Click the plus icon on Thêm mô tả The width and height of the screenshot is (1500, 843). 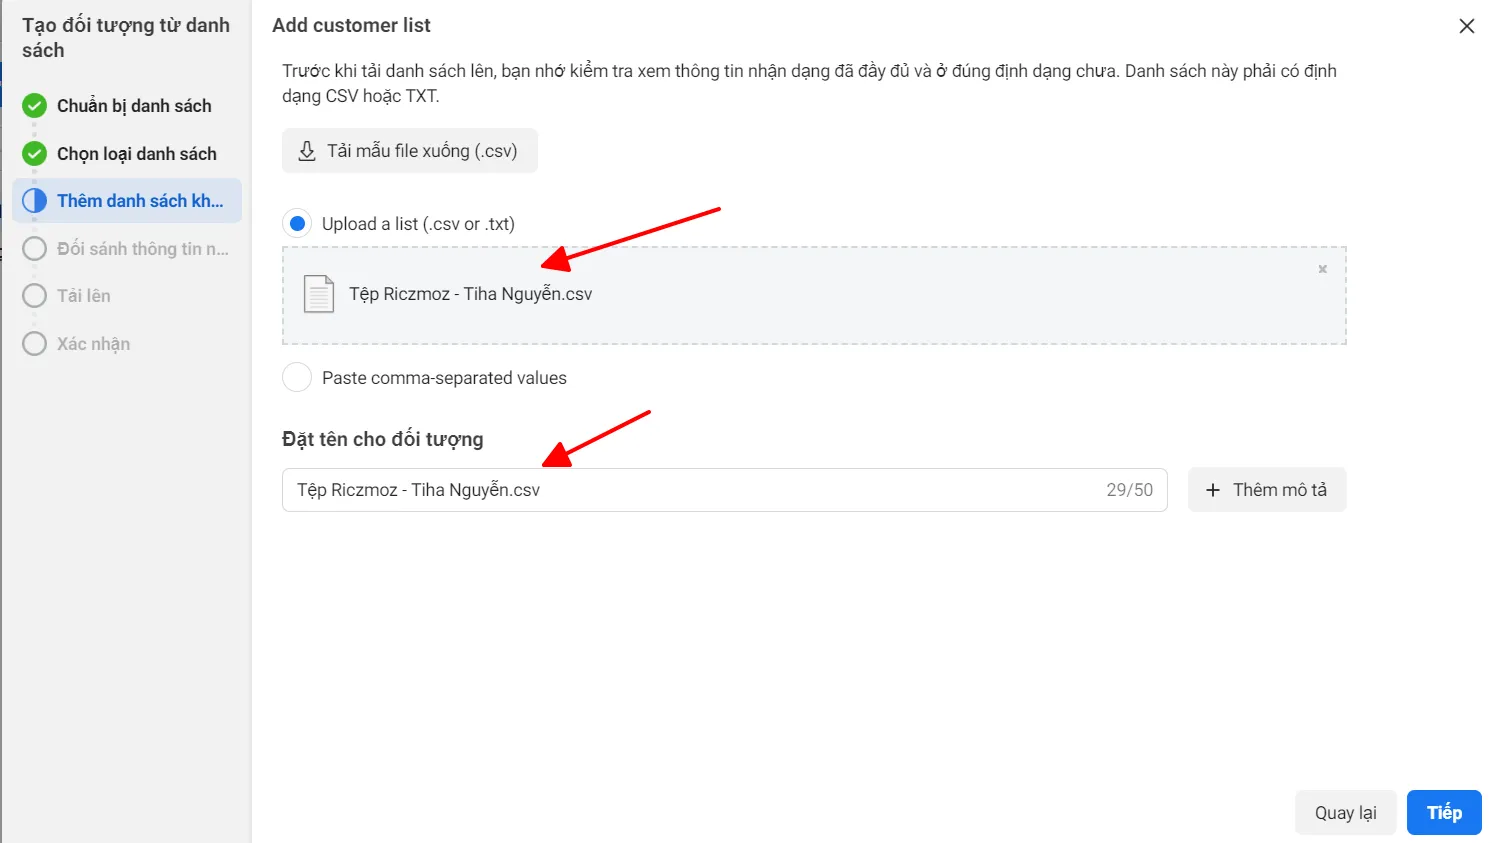pyautogui.click(x=1213, y=490)
